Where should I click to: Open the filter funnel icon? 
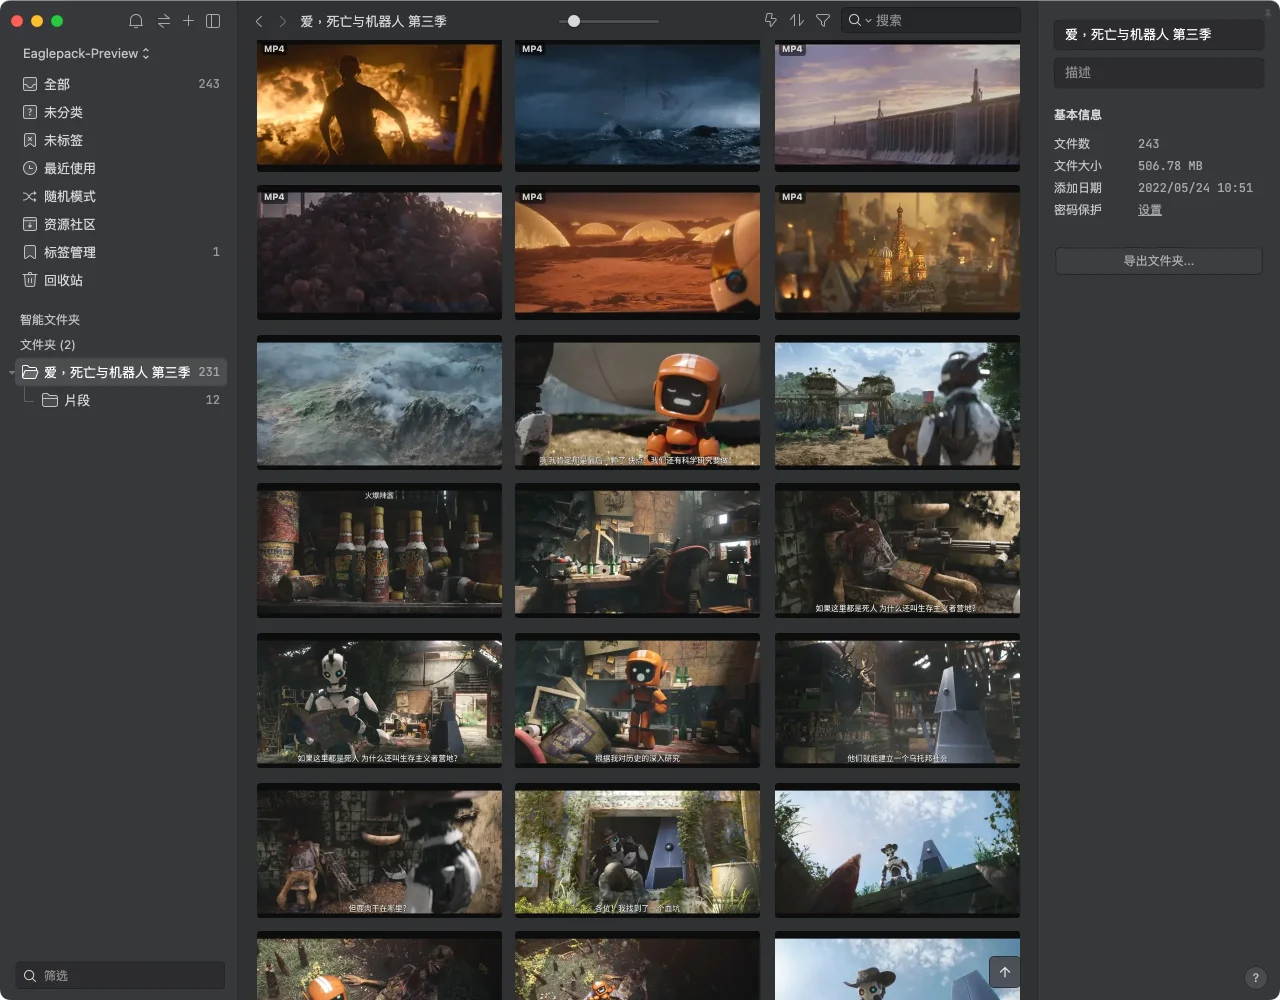[x=823, y=20]
